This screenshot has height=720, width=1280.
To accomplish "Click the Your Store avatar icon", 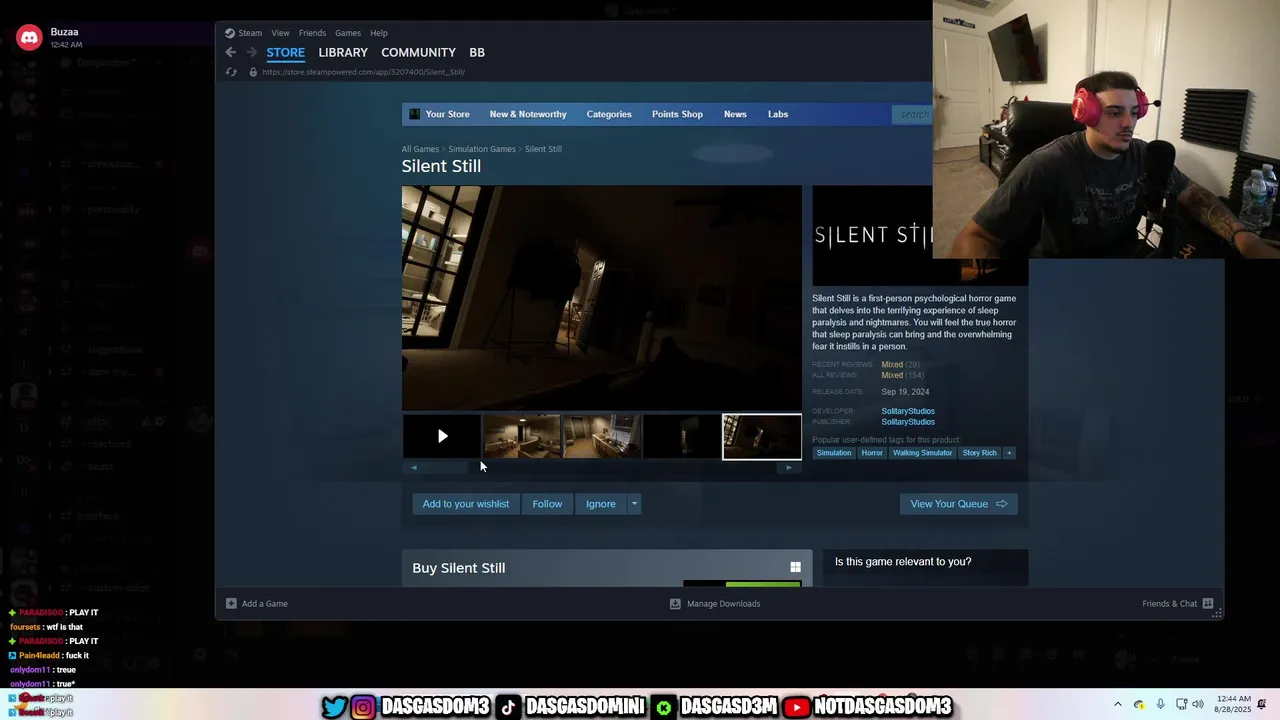I will 415,114.
